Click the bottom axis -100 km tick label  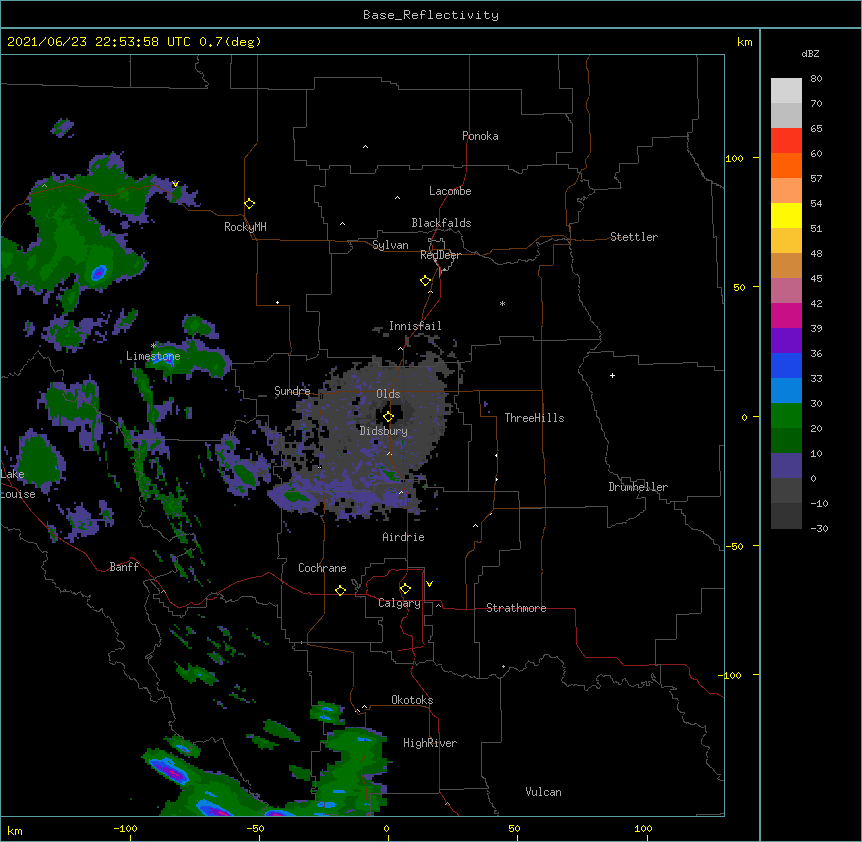125,828
